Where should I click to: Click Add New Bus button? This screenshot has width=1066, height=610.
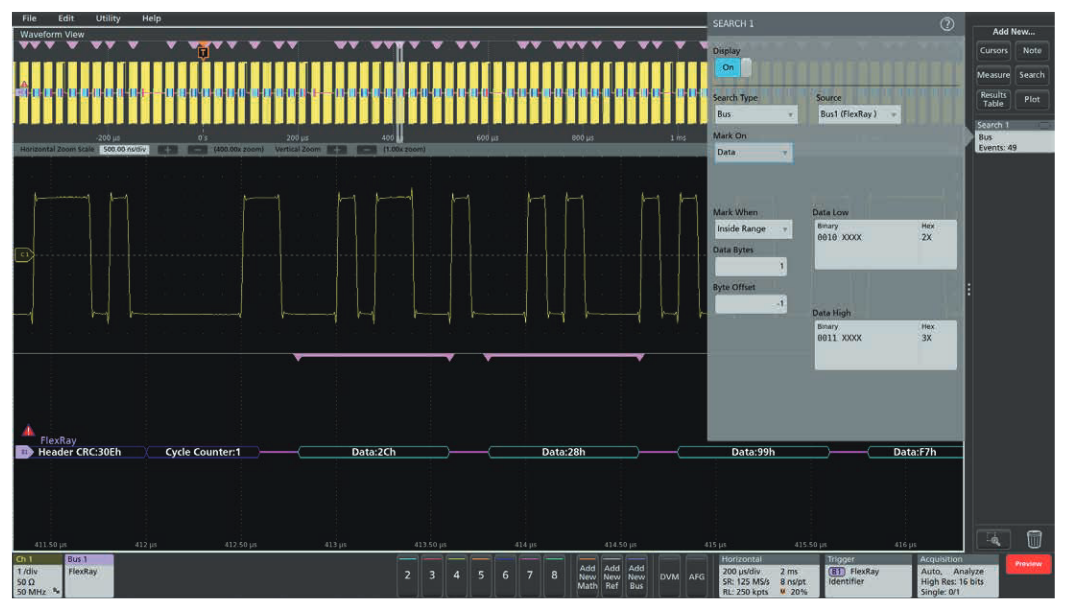(636, 576)
